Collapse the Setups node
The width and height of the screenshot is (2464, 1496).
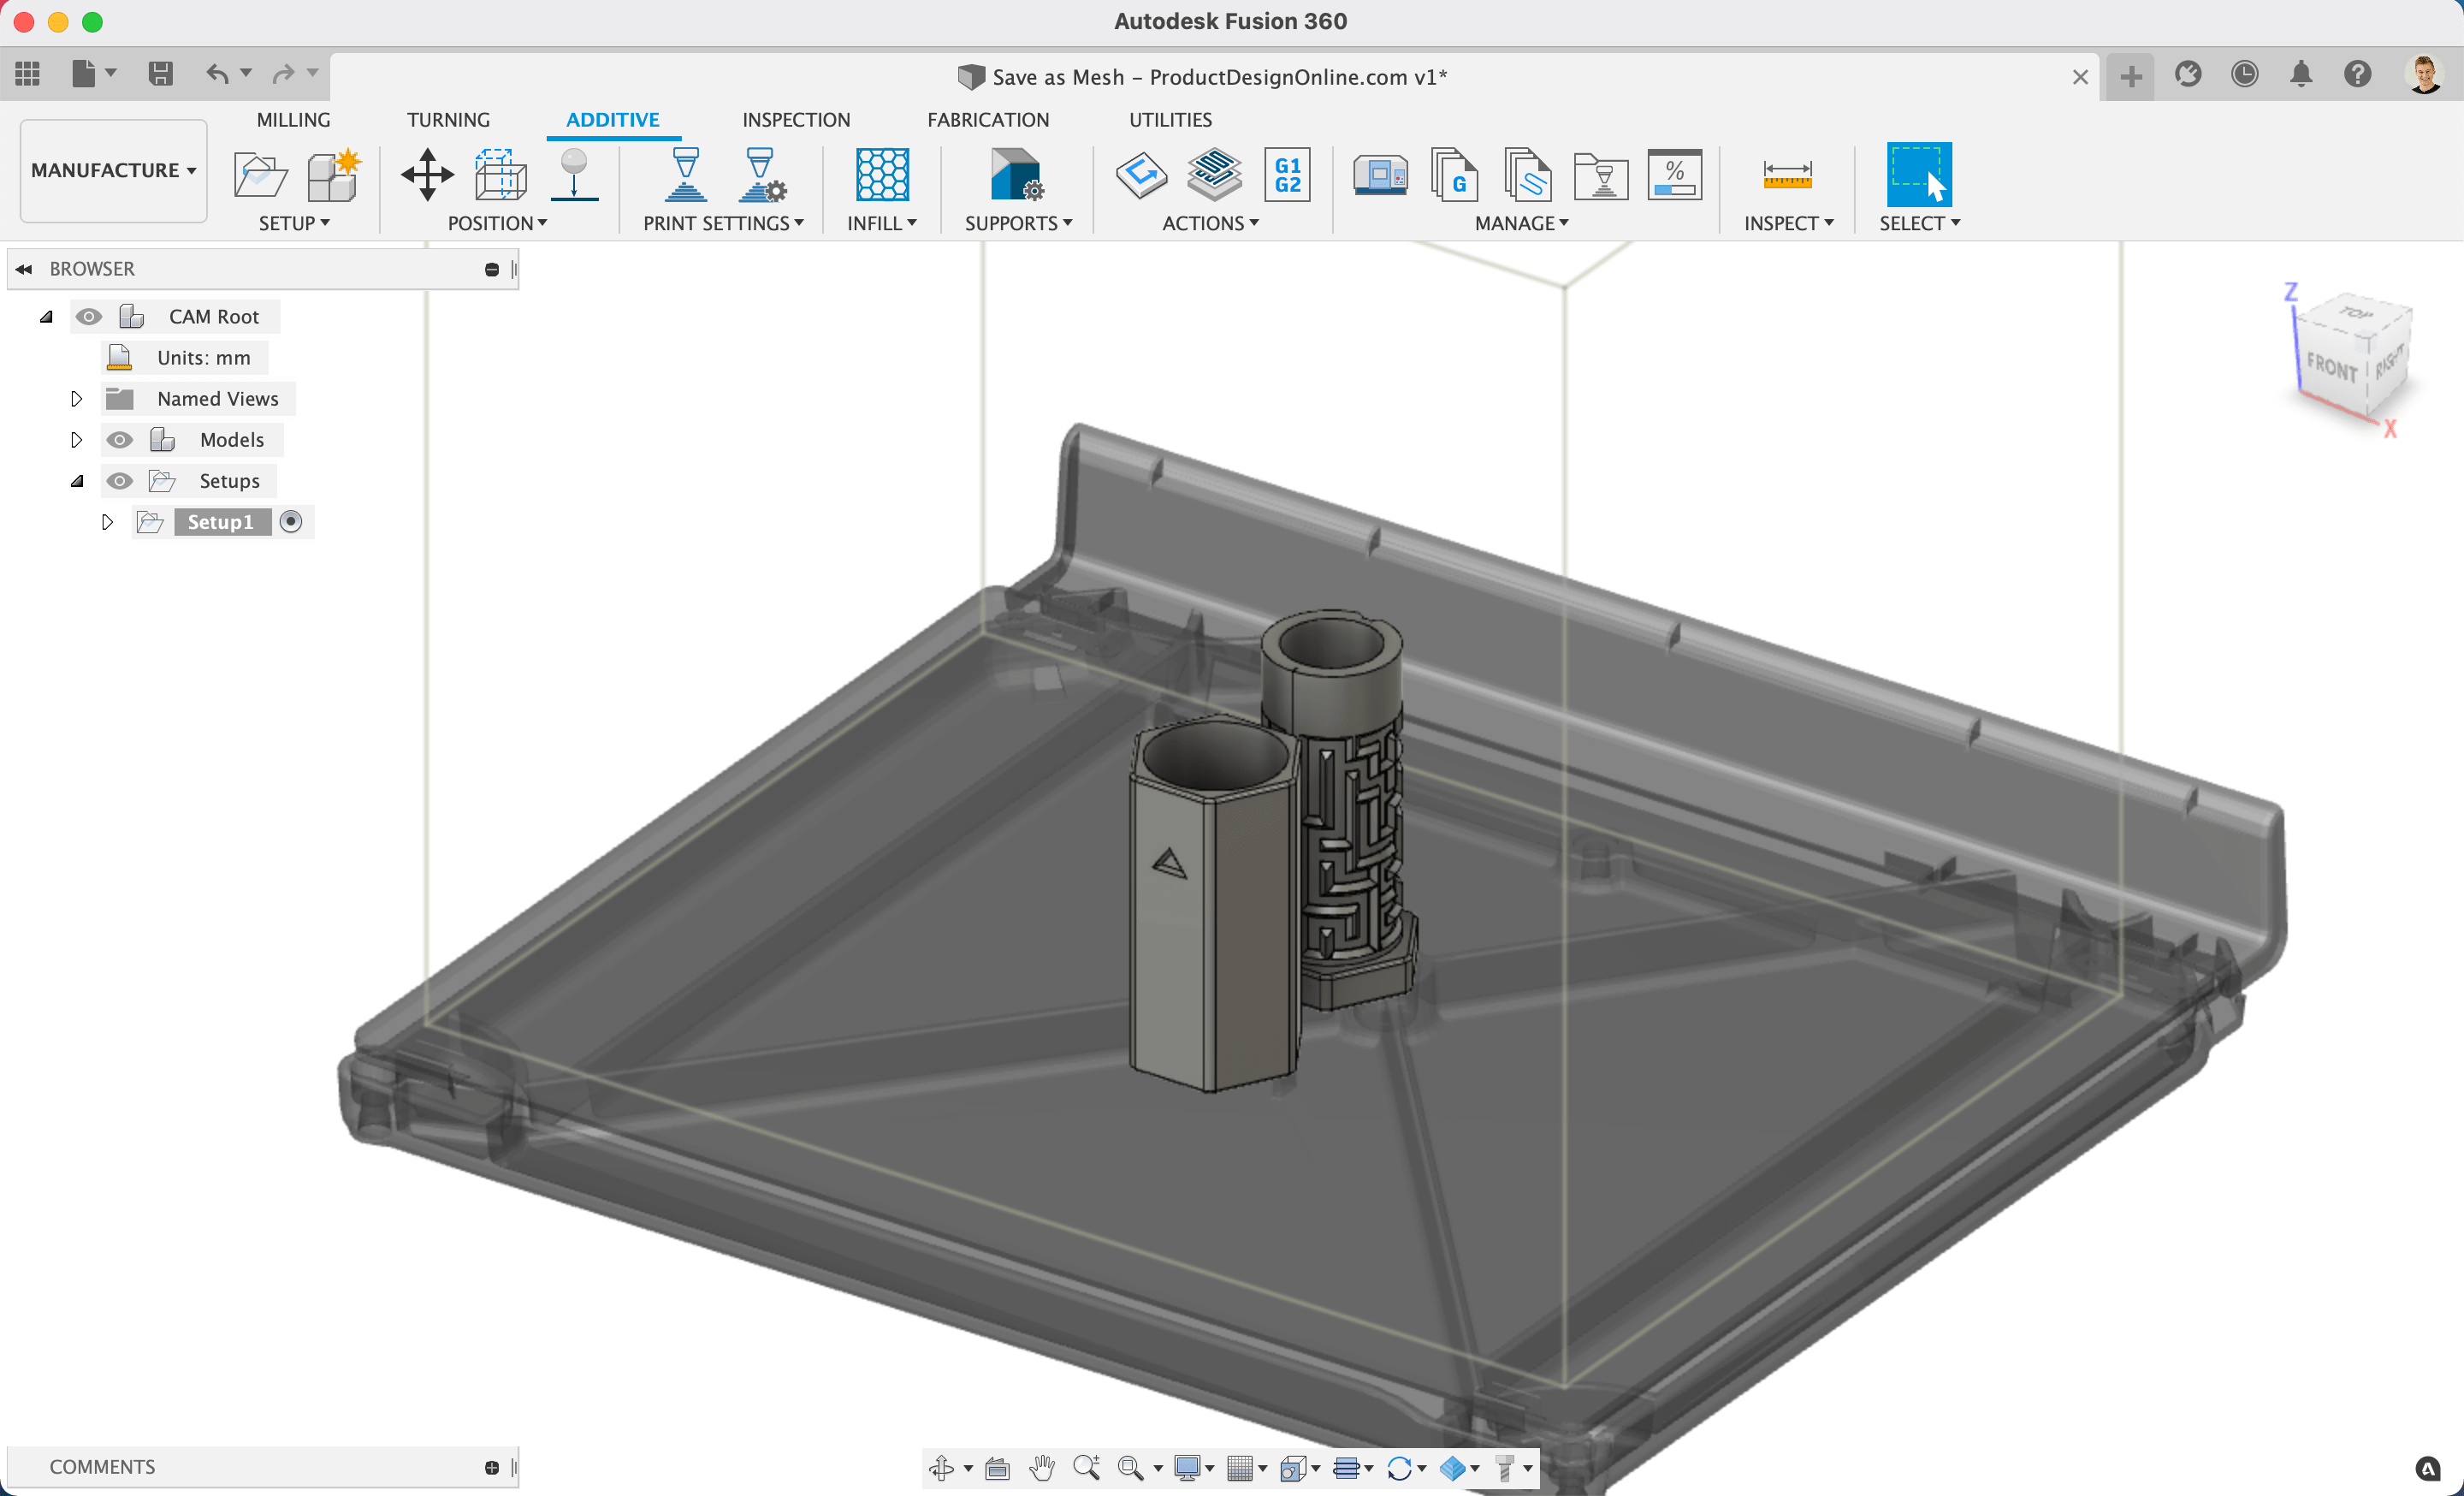[77, 481]
